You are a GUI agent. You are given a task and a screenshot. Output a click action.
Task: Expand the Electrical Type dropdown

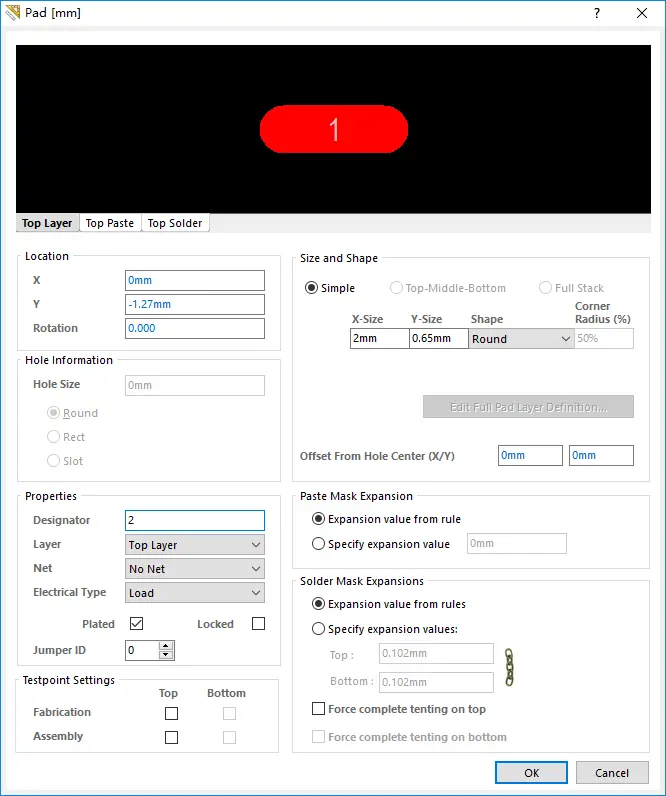pos(195,593)
